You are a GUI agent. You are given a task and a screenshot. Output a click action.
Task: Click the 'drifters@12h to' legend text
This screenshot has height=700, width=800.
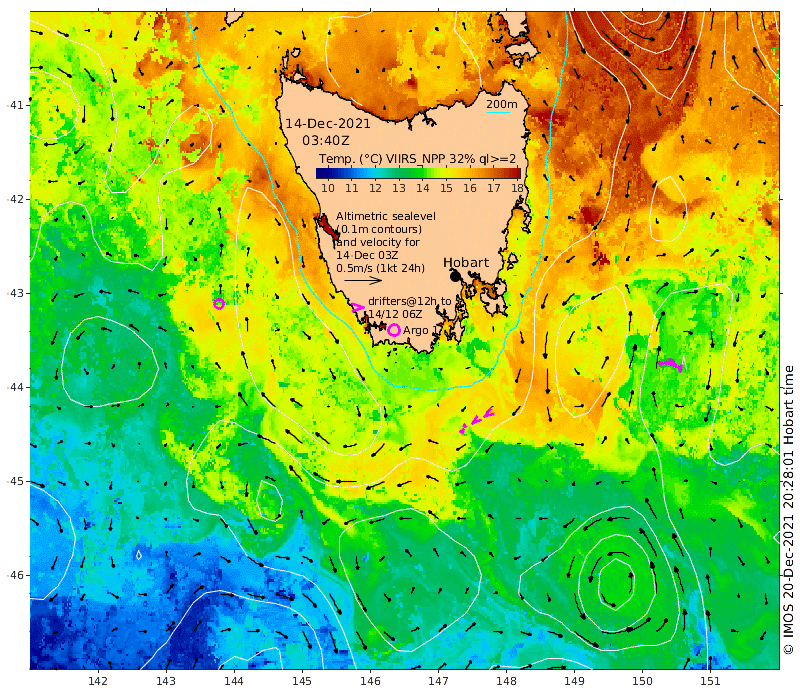coord(410,302)
